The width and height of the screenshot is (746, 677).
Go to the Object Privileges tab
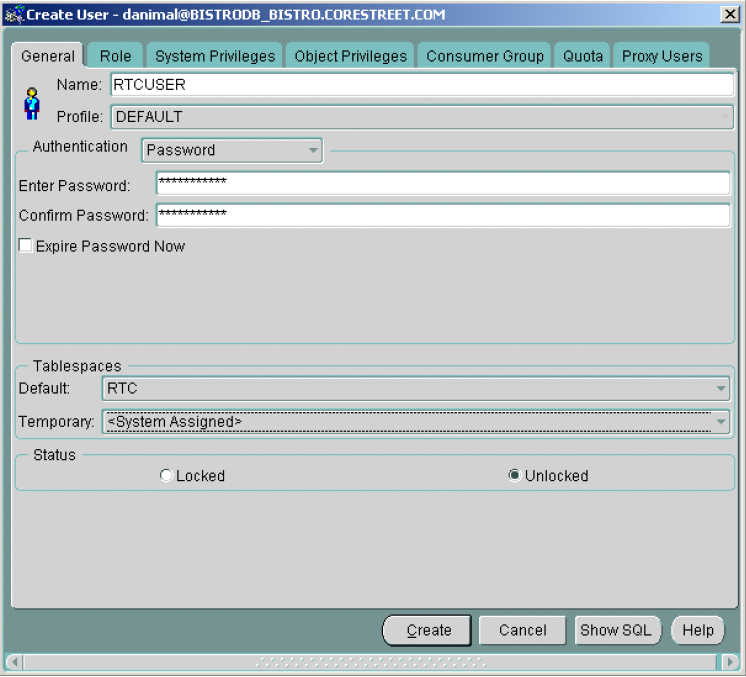[350, 56]
